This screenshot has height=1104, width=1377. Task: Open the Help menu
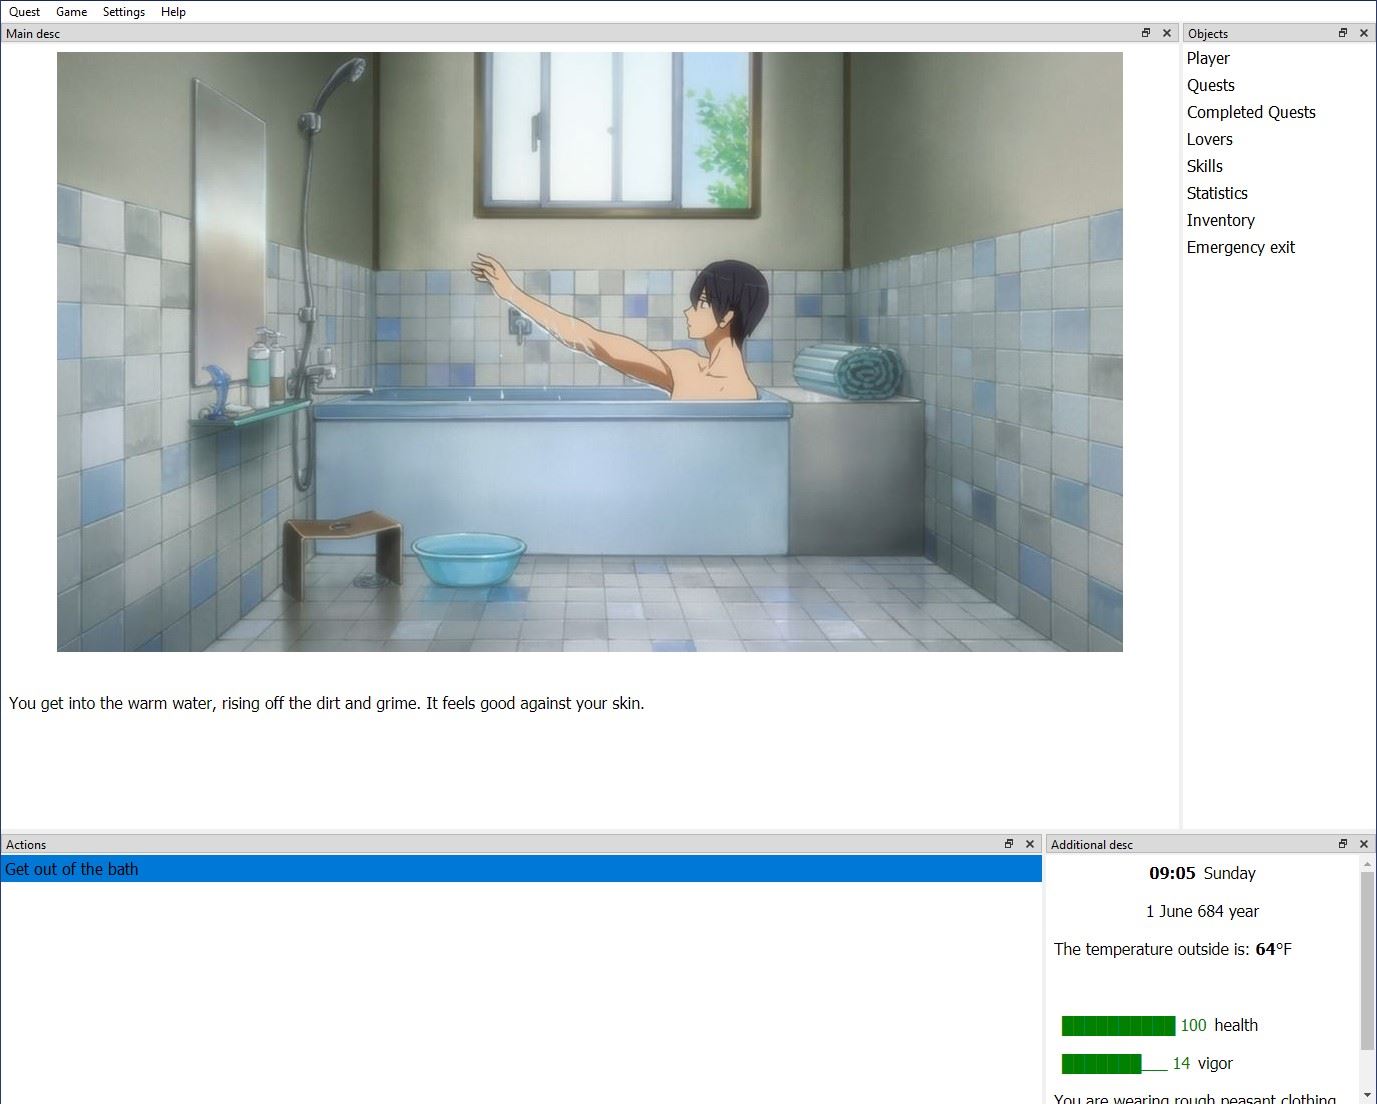click(173, 12)
